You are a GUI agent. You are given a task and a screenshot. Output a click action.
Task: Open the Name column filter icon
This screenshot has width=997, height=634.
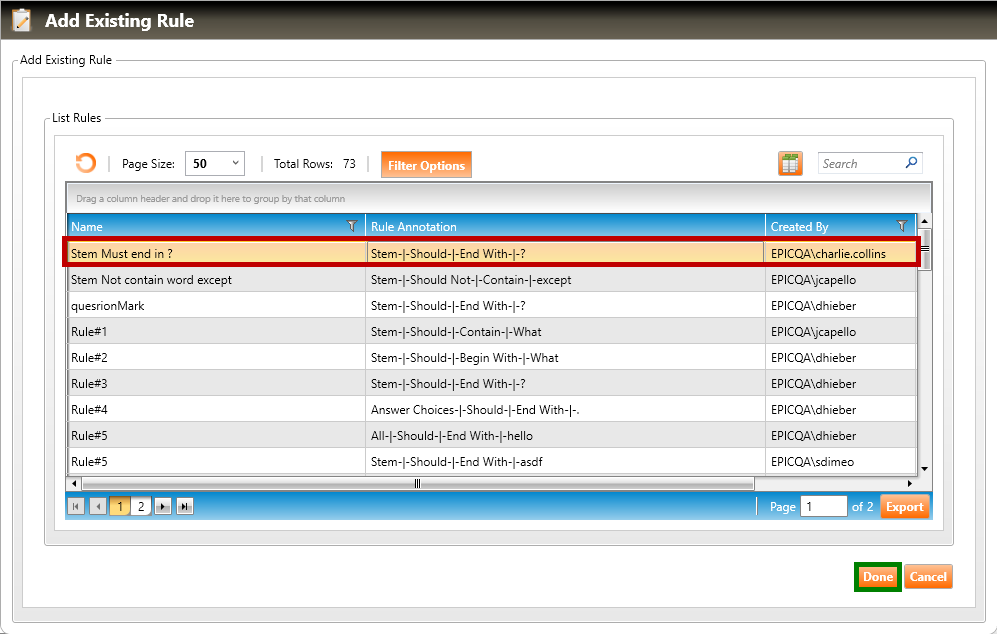(x=352, y=226)
